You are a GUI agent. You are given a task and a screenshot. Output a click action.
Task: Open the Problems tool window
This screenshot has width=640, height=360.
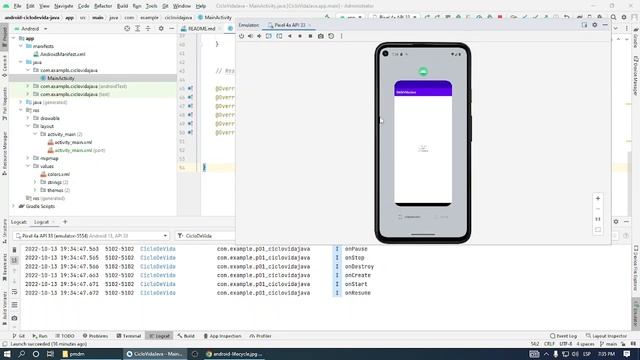coord(96,336)
